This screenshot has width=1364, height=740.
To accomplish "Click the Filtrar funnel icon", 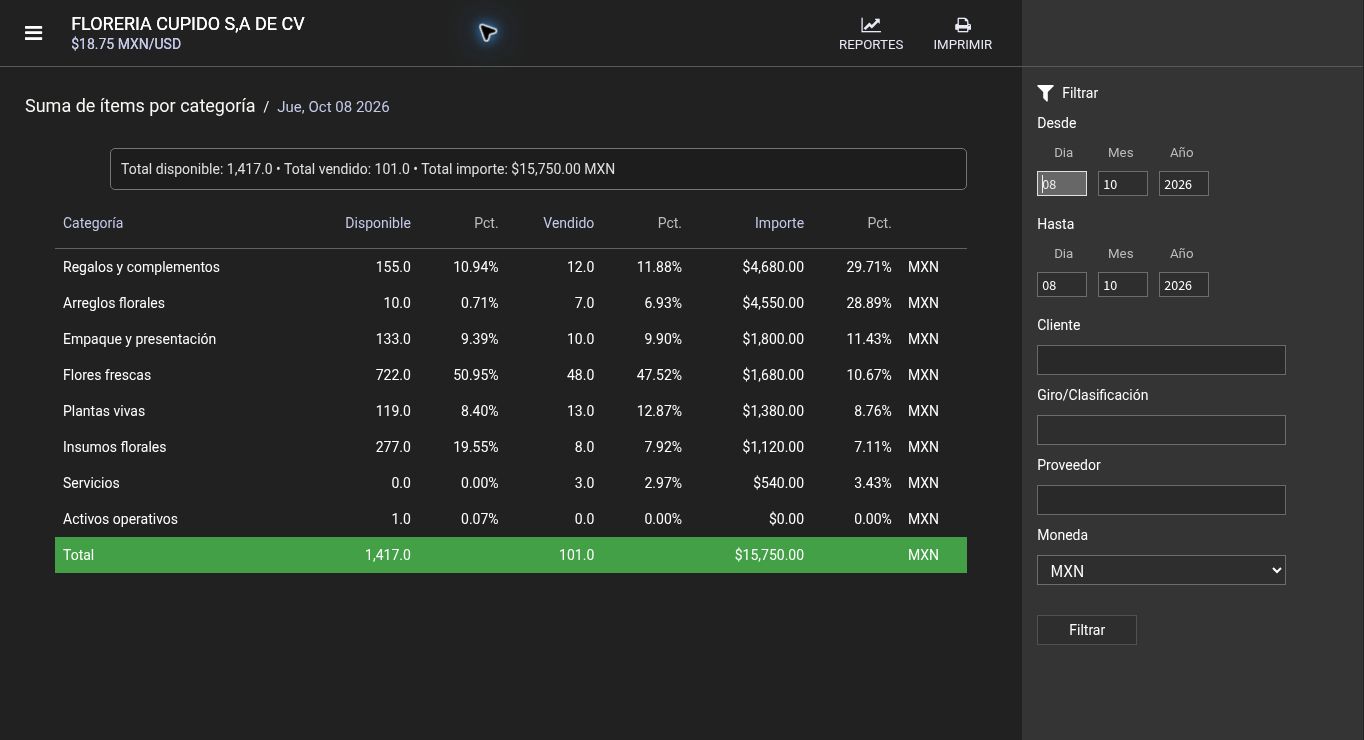I will 1045,93.
